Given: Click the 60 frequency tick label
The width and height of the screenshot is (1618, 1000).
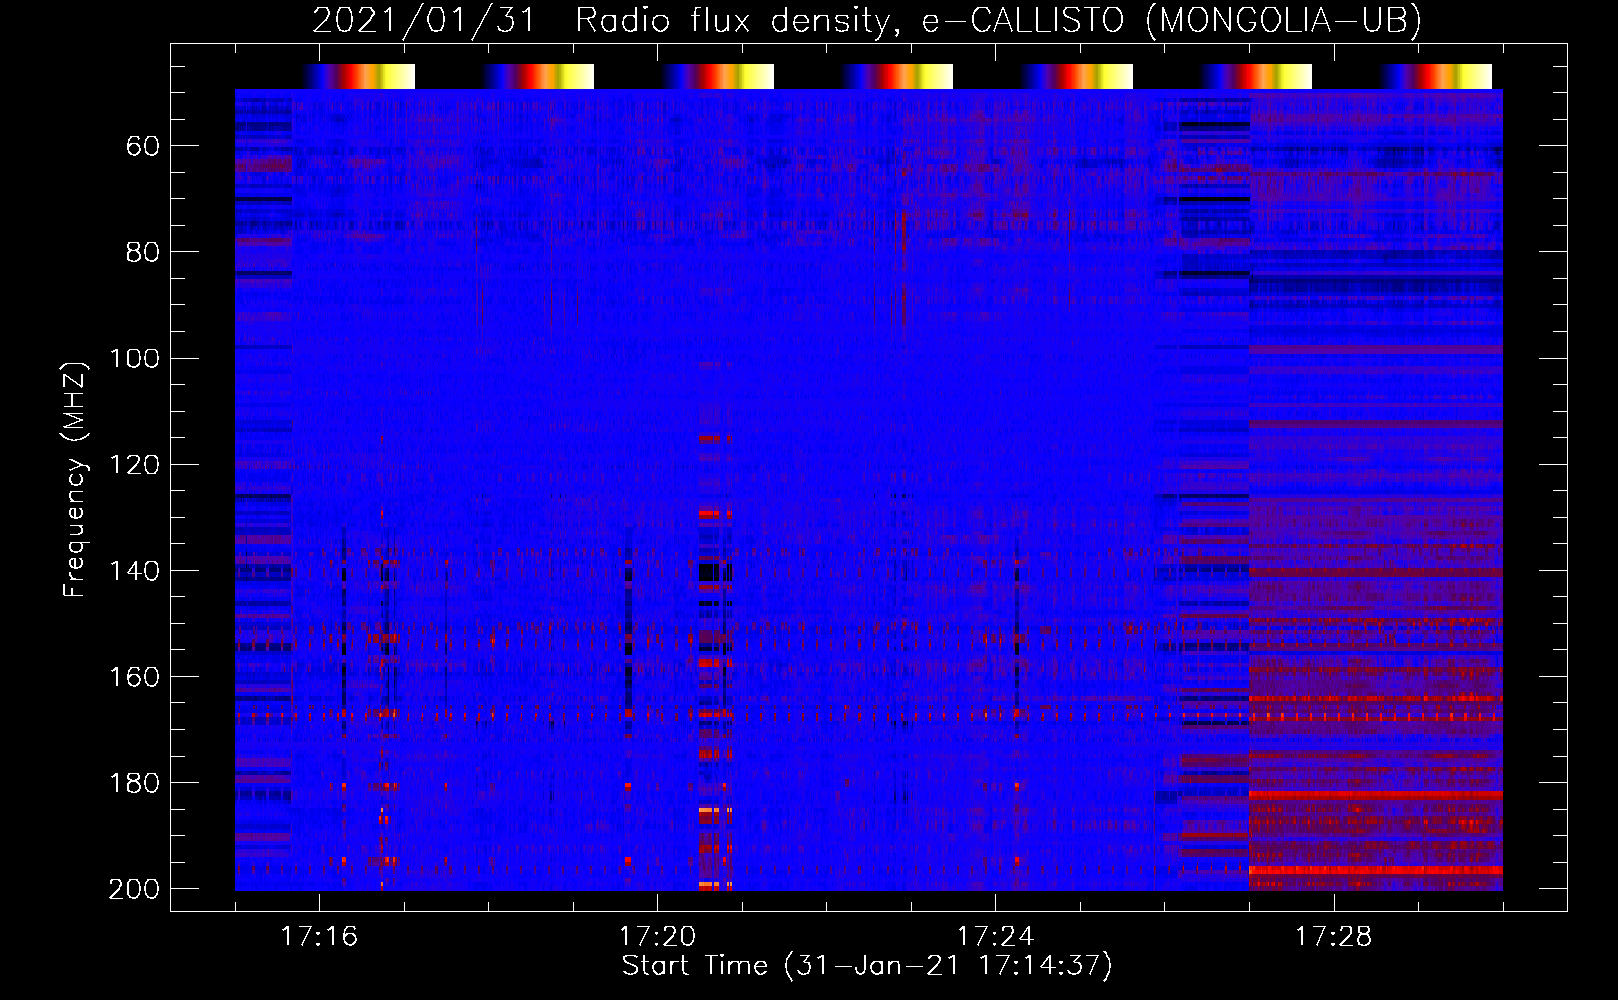Looking at the screenshot, I should pos(143,147).
